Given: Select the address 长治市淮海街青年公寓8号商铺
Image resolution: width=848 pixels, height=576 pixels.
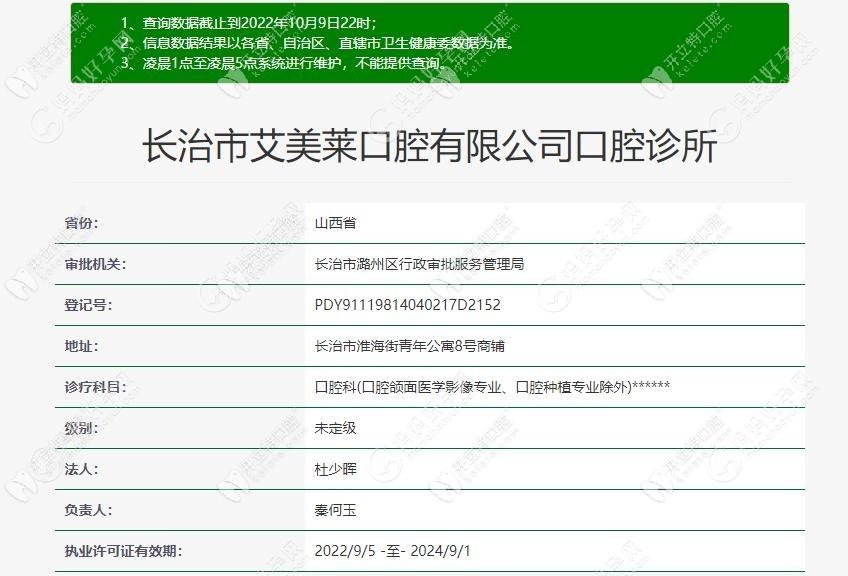Looking at the screenshot, I should [x=409, y=346].
